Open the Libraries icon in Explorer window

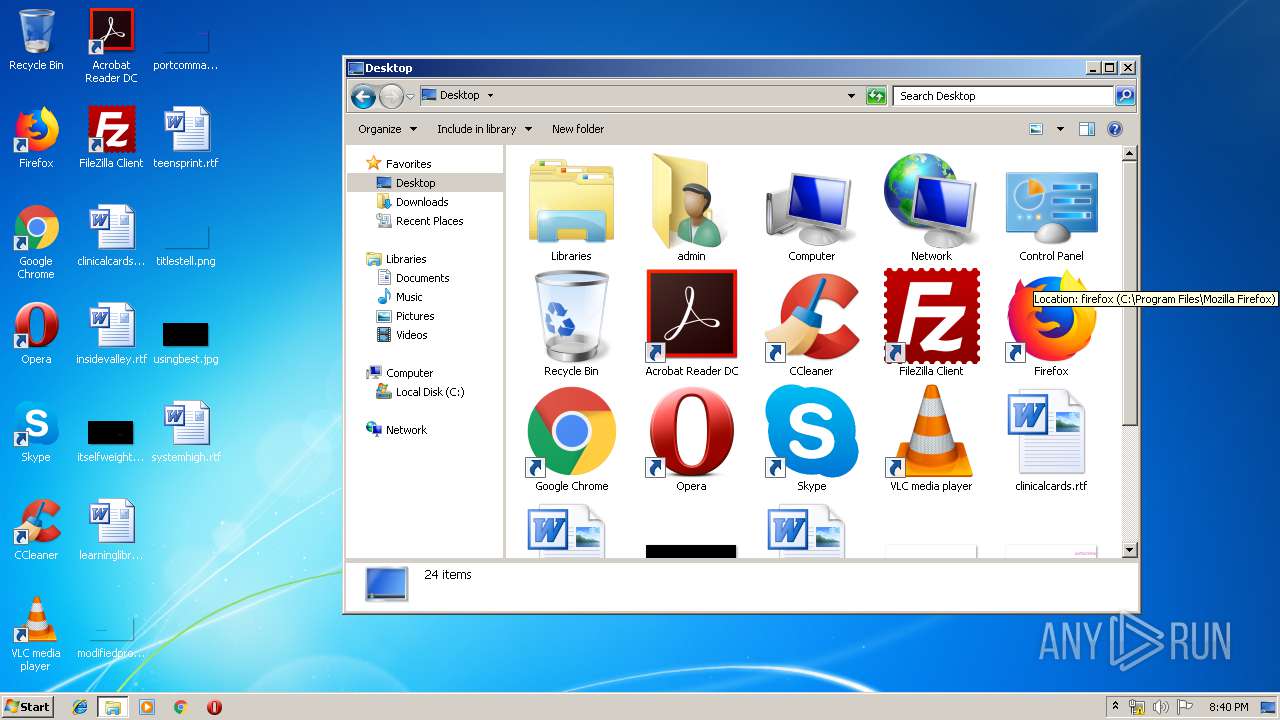pyautogui.click(x=571, y=208)
